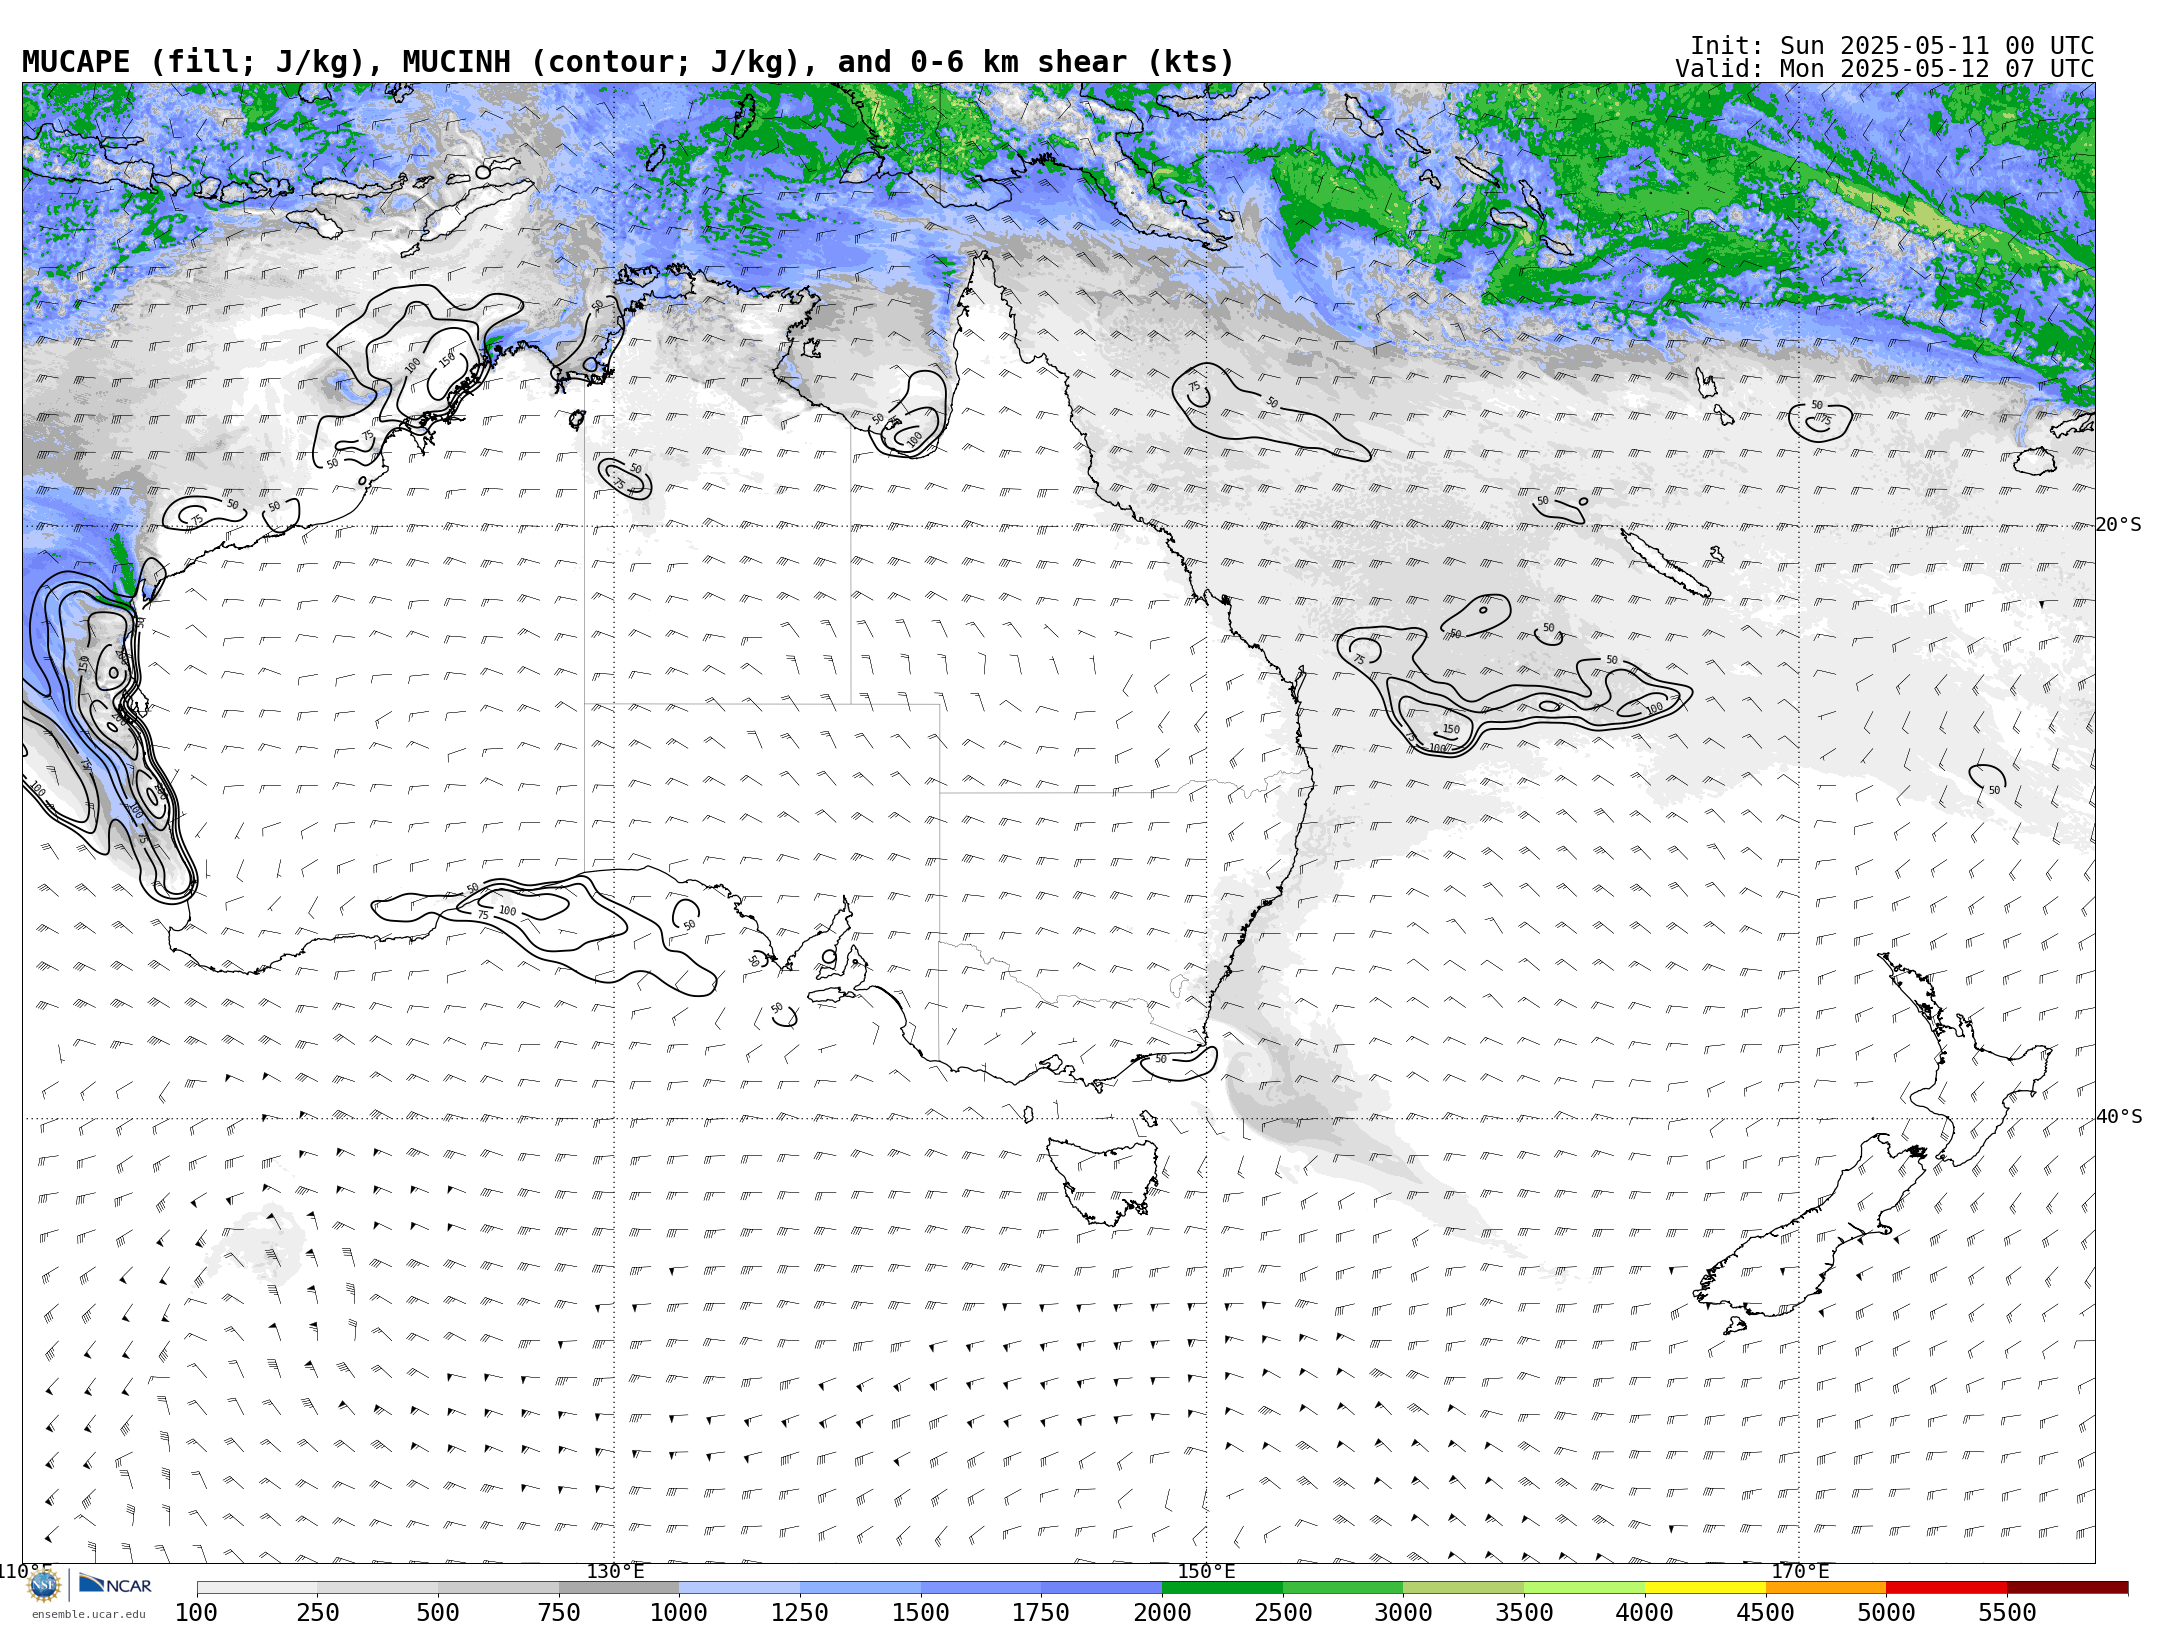
Task: Click the 150°E longitude label
Action: click(x=1207, y=1571)
